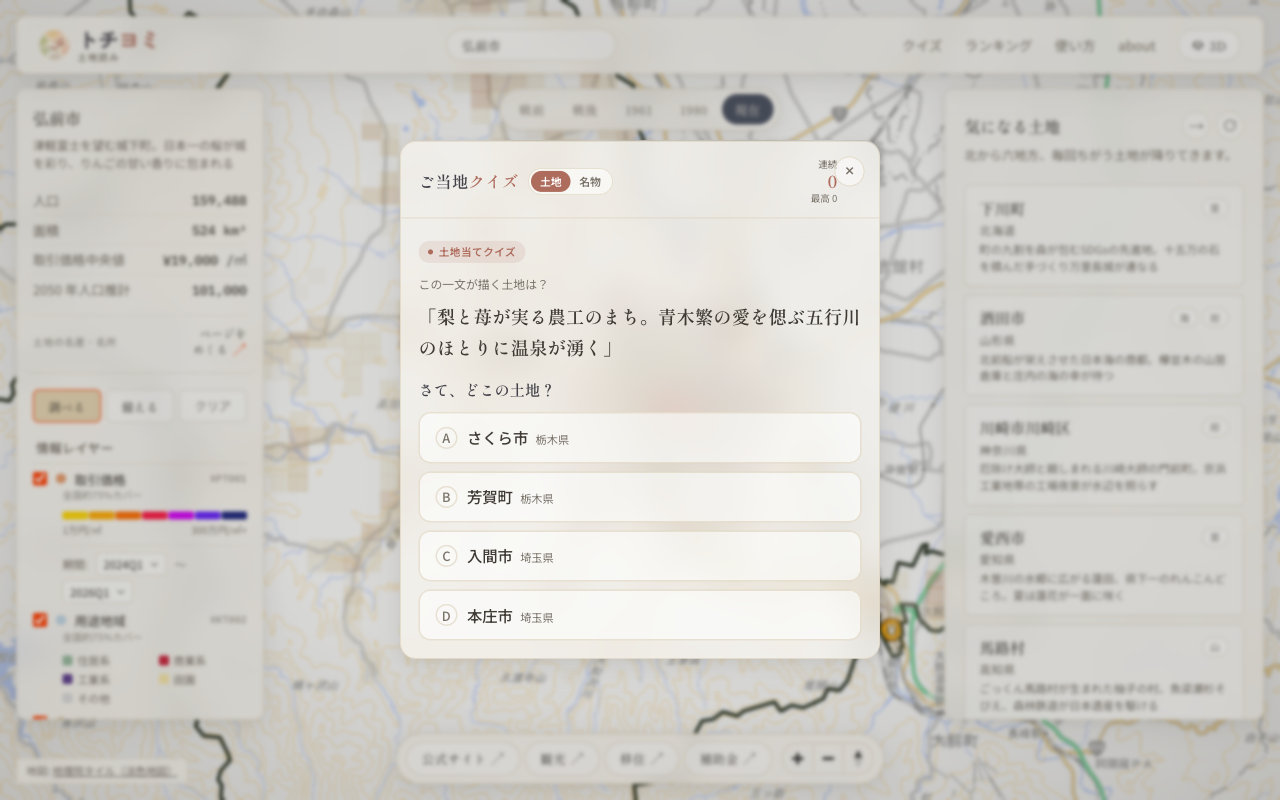Open the 公式サイト external link
The width and height of the screenshot is (1280, 800).
[x=463, y=759]
